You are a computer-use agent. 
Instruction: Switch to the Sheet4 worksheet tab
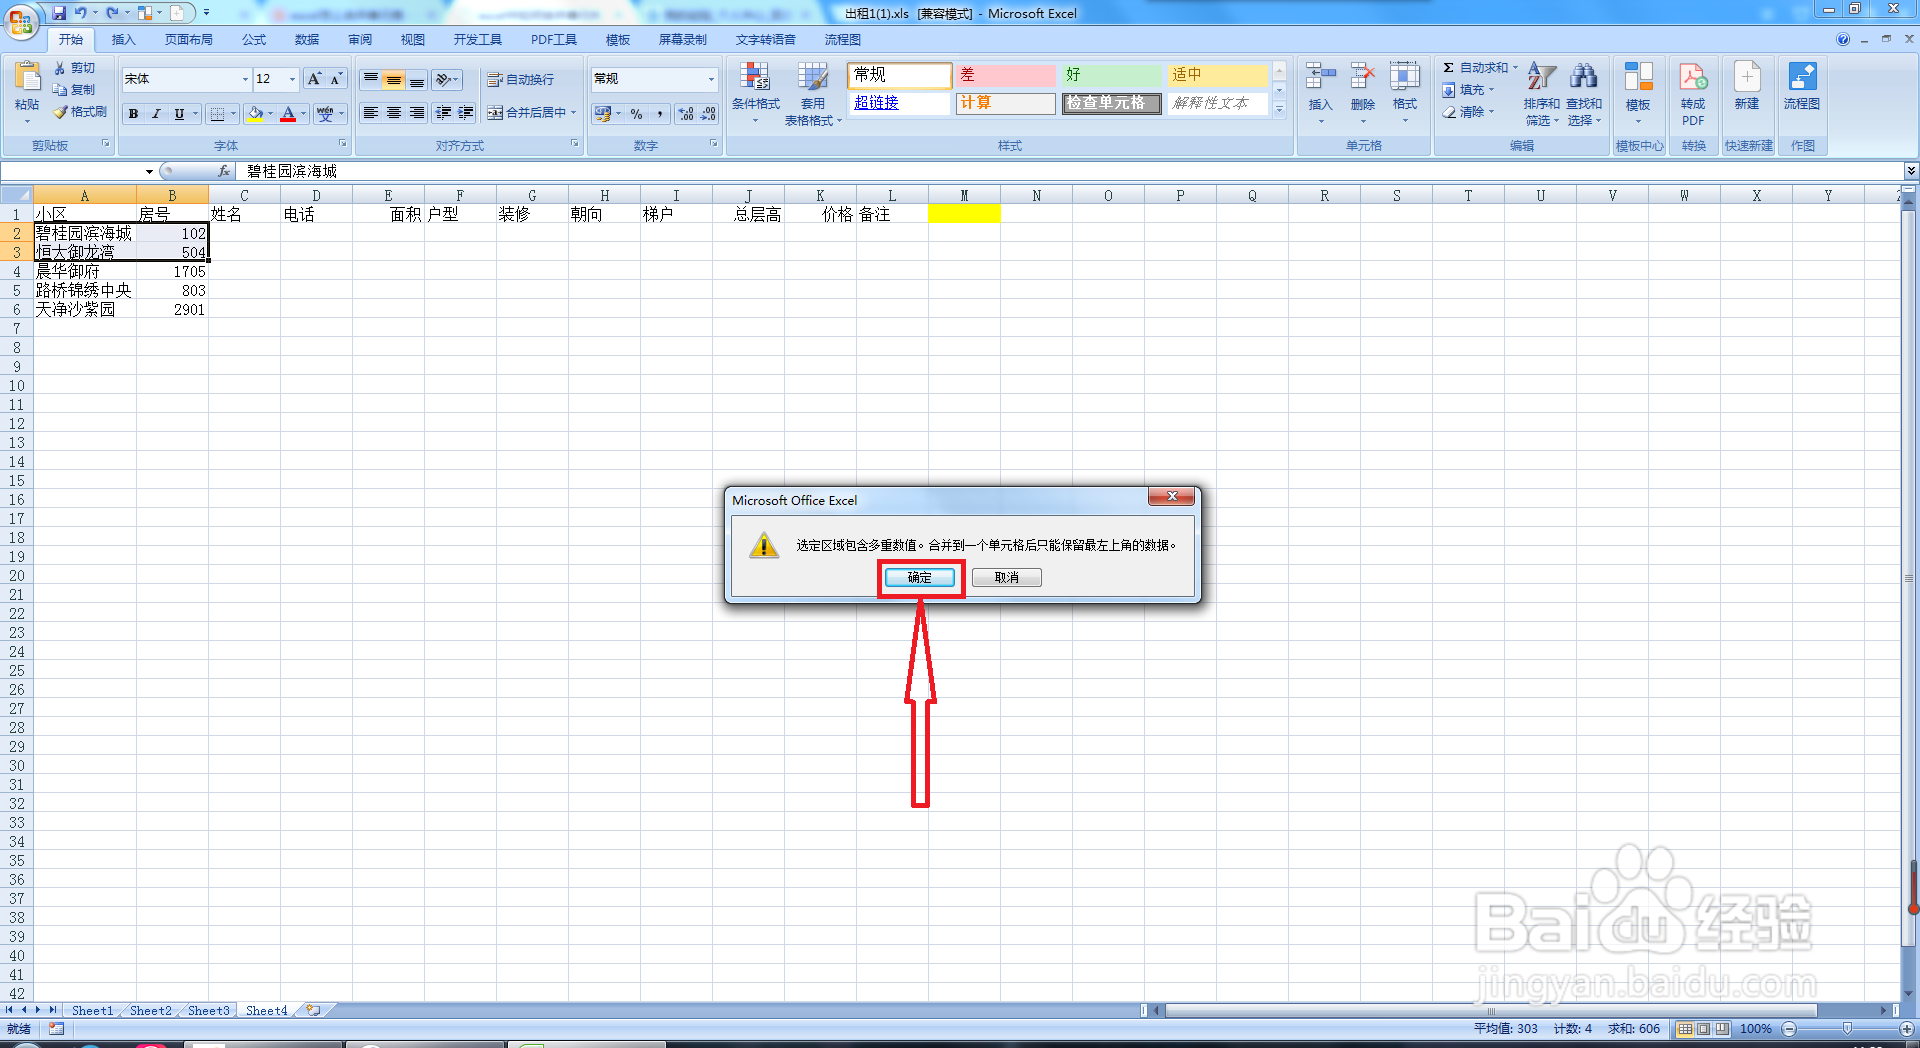pyautogui.click(x=267, y=1011)
